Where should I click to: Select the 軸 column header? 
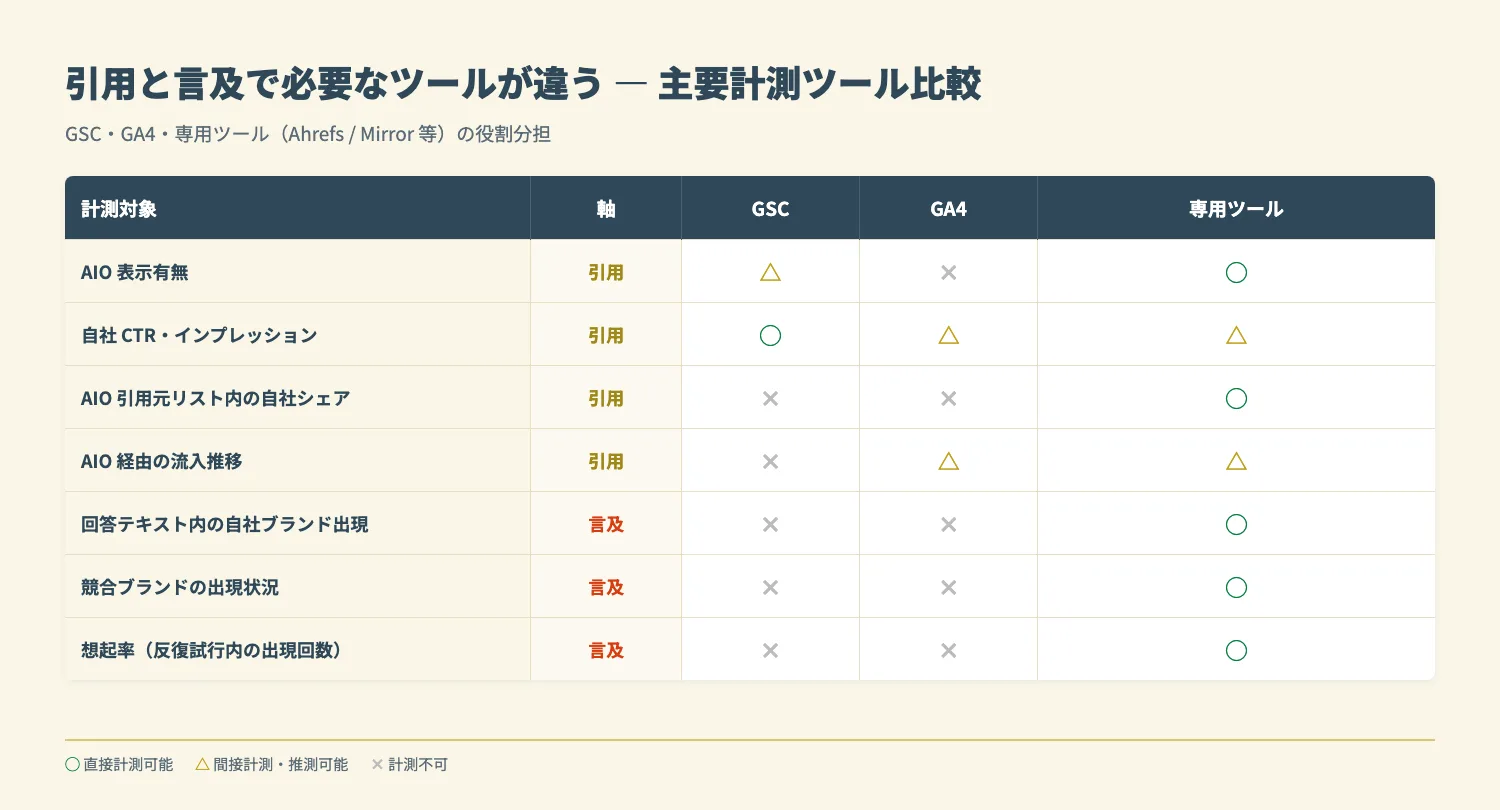tap(606, 209)
